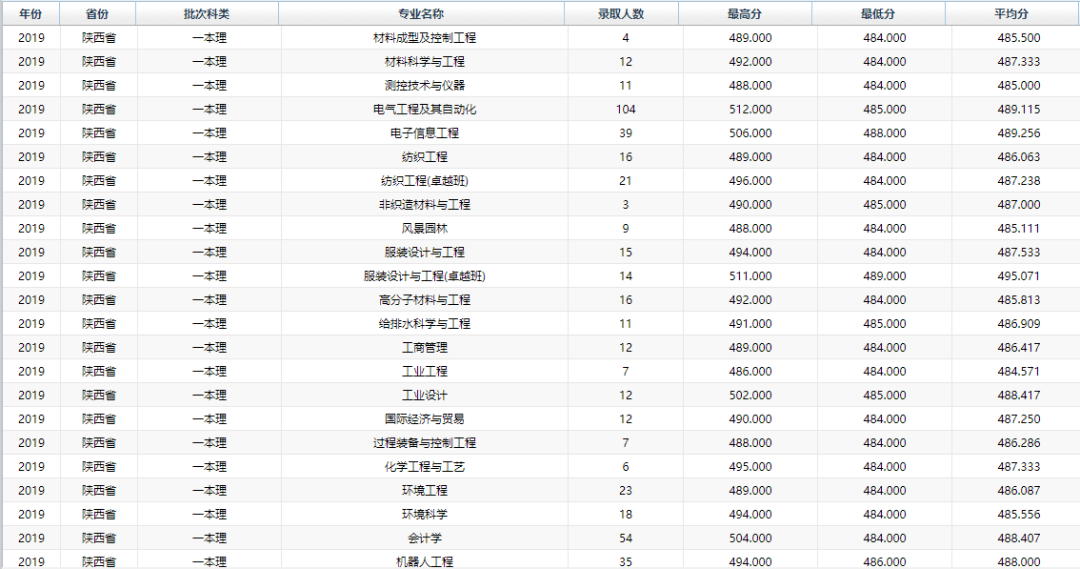Click the 服装设计与工程(卓越班) cell
Image resolution: width=1080 pixels, height=569 pixels.
click(424, 276)
